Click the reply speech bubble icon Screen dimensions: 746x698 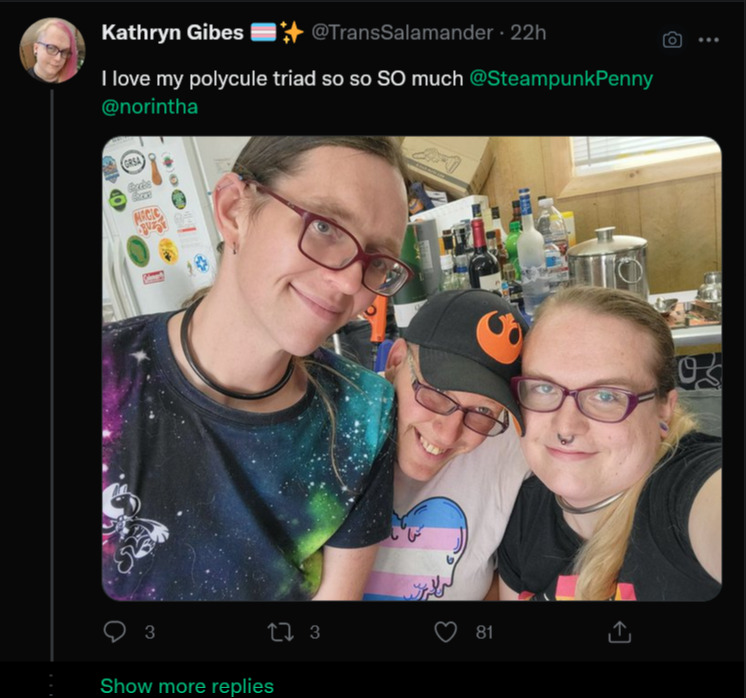pyautogui.click(x=115, y=632)
